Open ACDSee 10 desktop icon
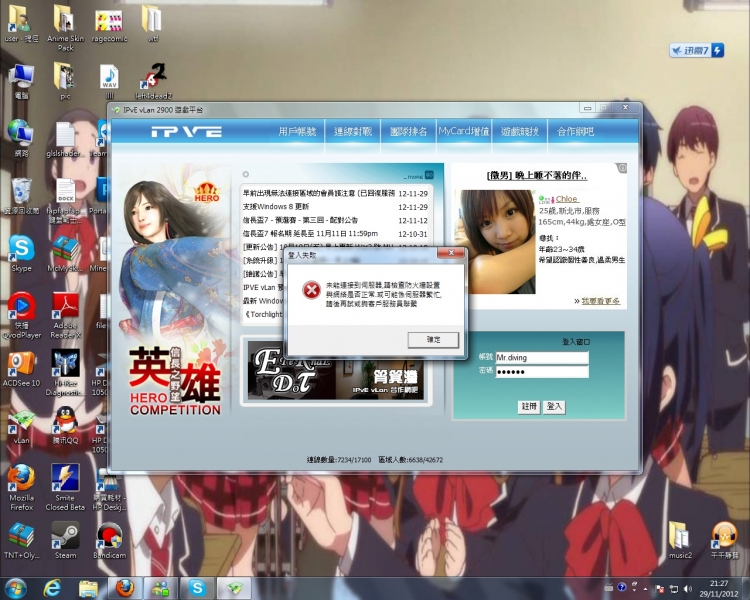The height and width of the screenshot is (600, 750). click(x=22, y=369)
